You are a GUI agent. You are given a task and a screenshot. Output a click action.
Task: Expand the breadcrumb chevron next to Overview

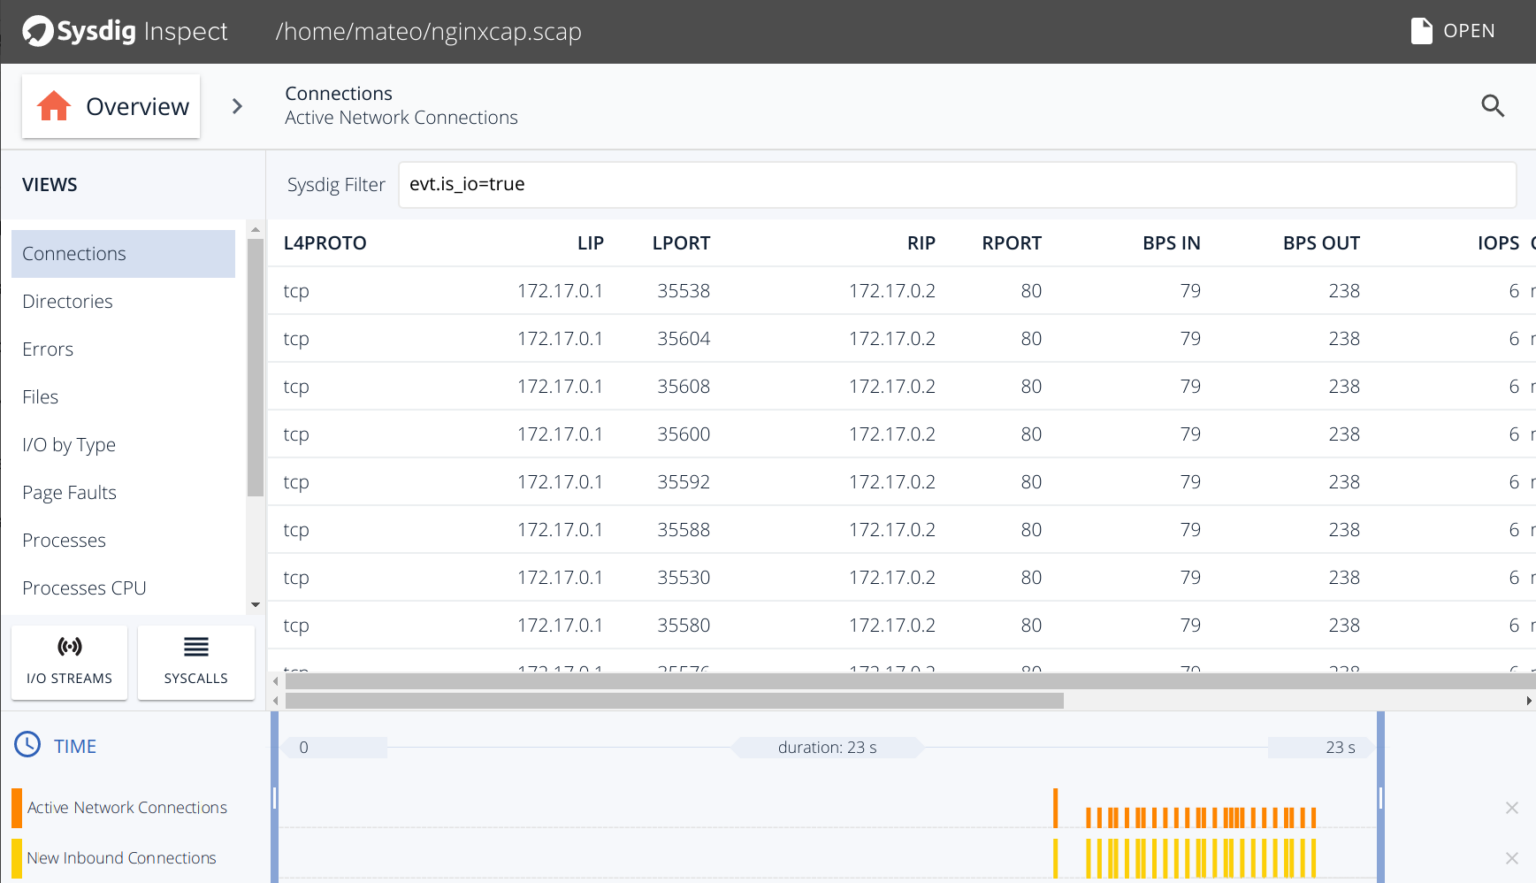pyautogui.click(x=237, y=105)
